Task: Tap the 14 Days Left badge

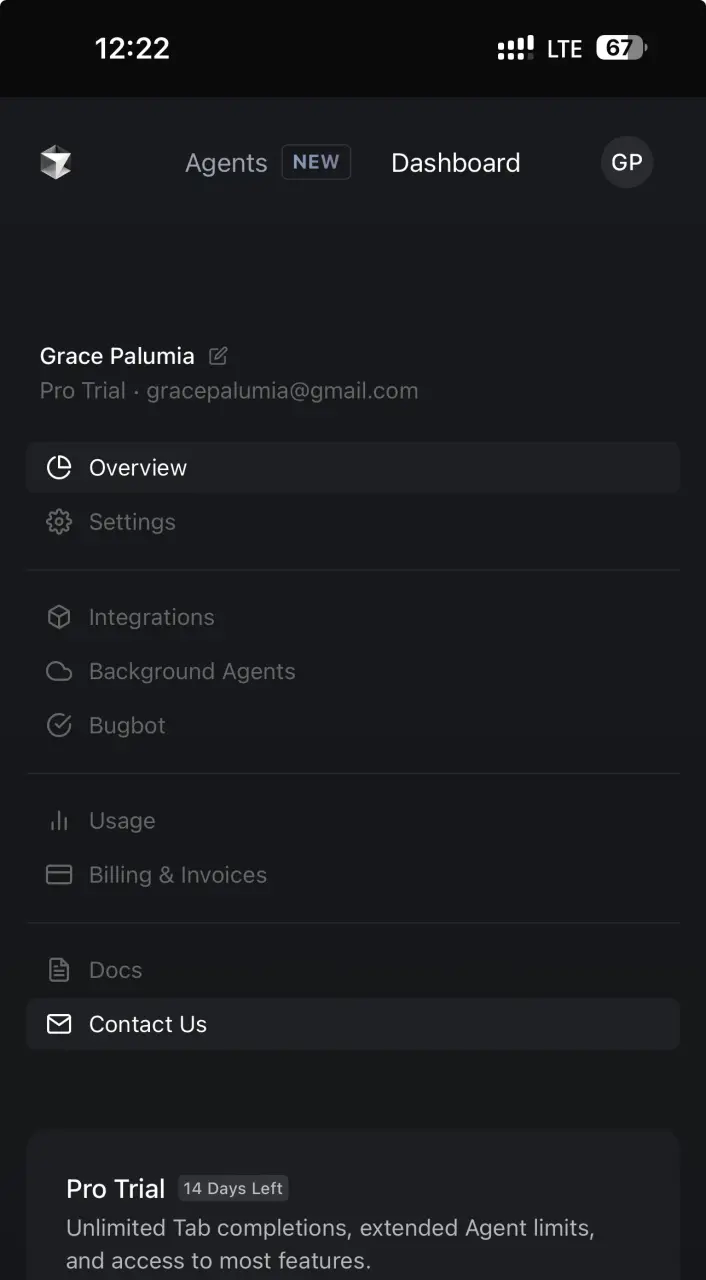Action: point(233,1188)
